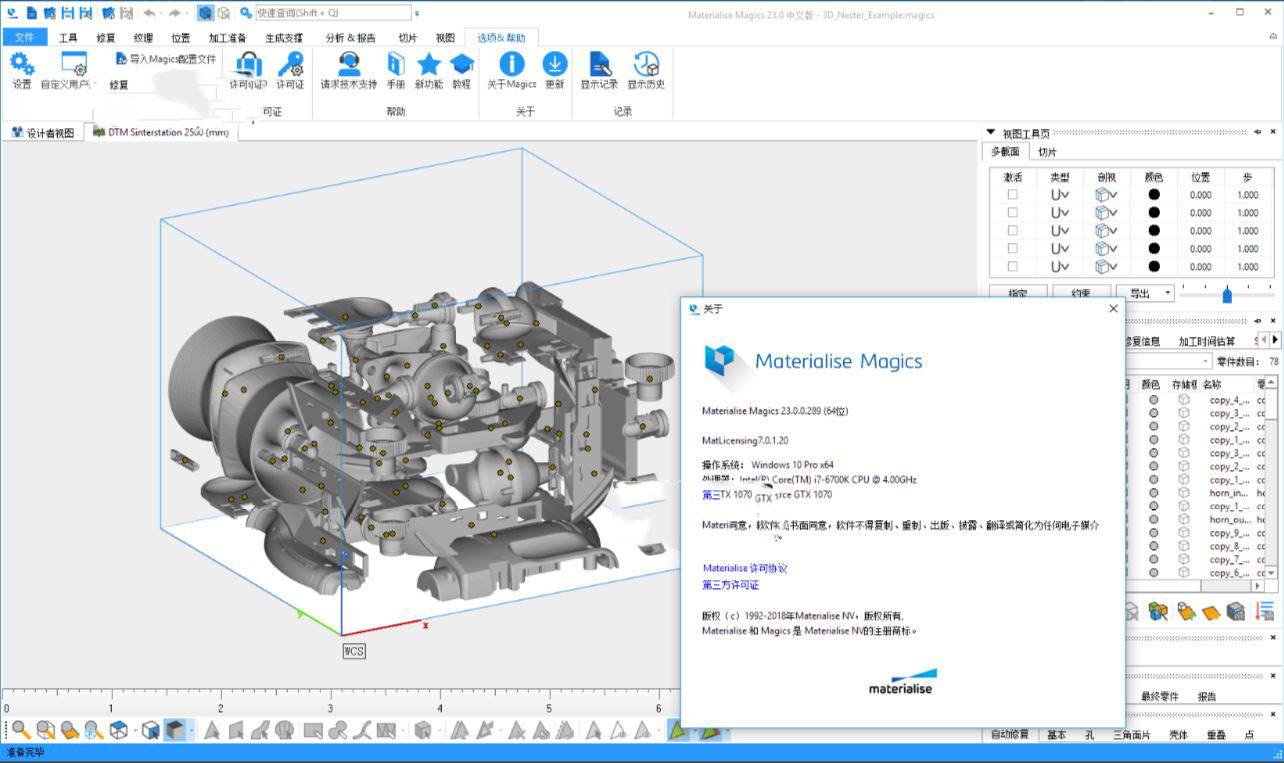Image resolution: width=1284 pixels, height=763 pixels.
Task: Open quick access toolbar customize arrow
Action: 417,13
